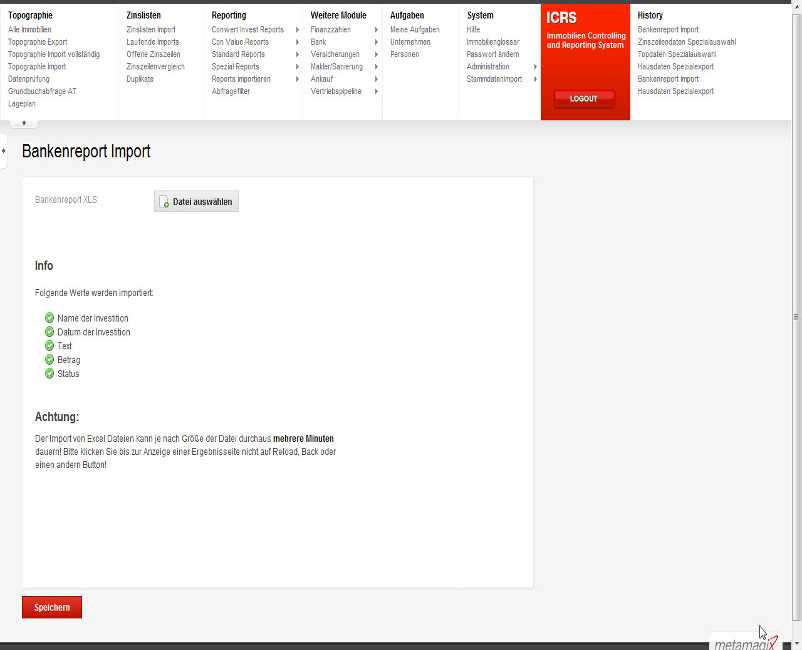
Task: Open Meine Aufgaben link
Action: pyautogui.click(x=415, y=30)
